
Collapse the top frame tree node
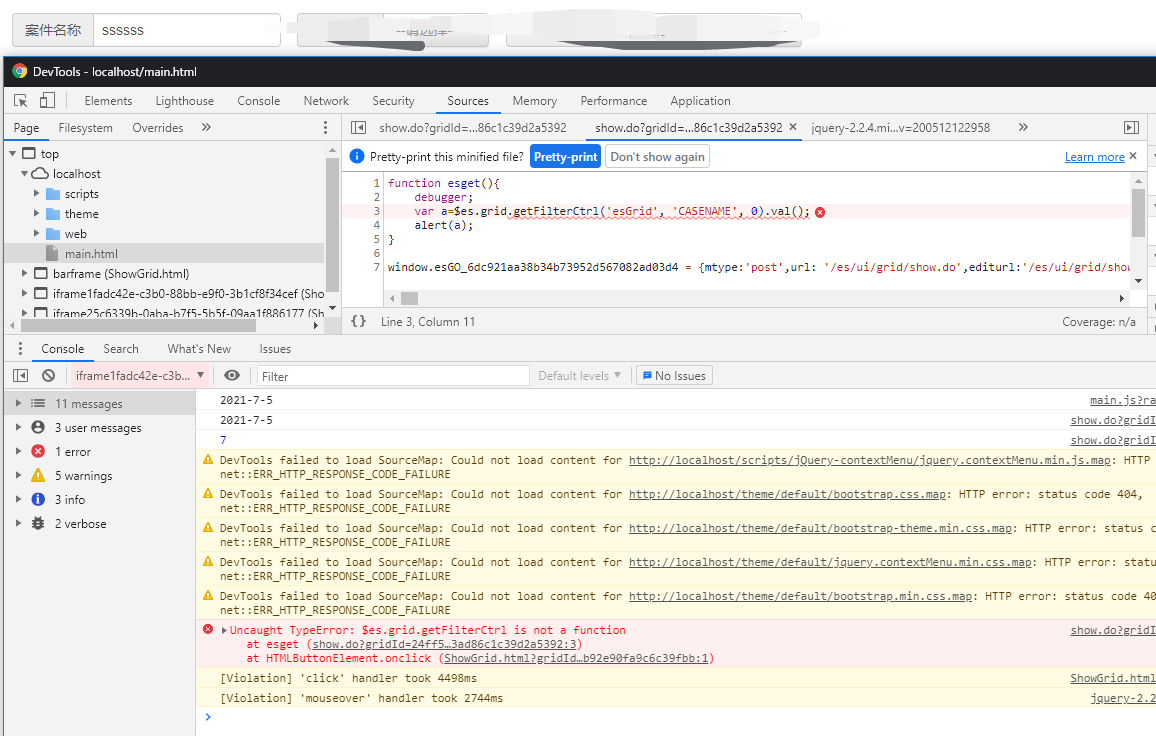[13, 153]
